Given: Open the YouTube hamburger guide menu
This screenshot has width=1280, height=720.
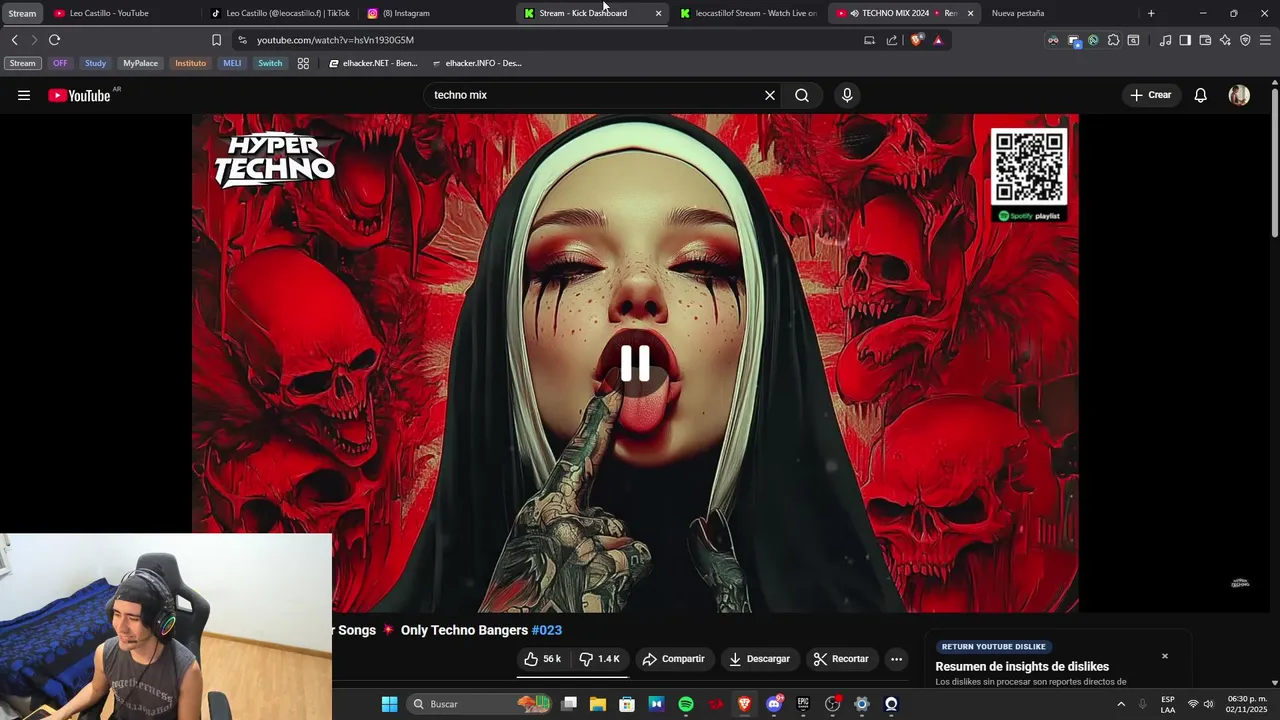Looking at the screenshot, I should click(x=24, y=95).
